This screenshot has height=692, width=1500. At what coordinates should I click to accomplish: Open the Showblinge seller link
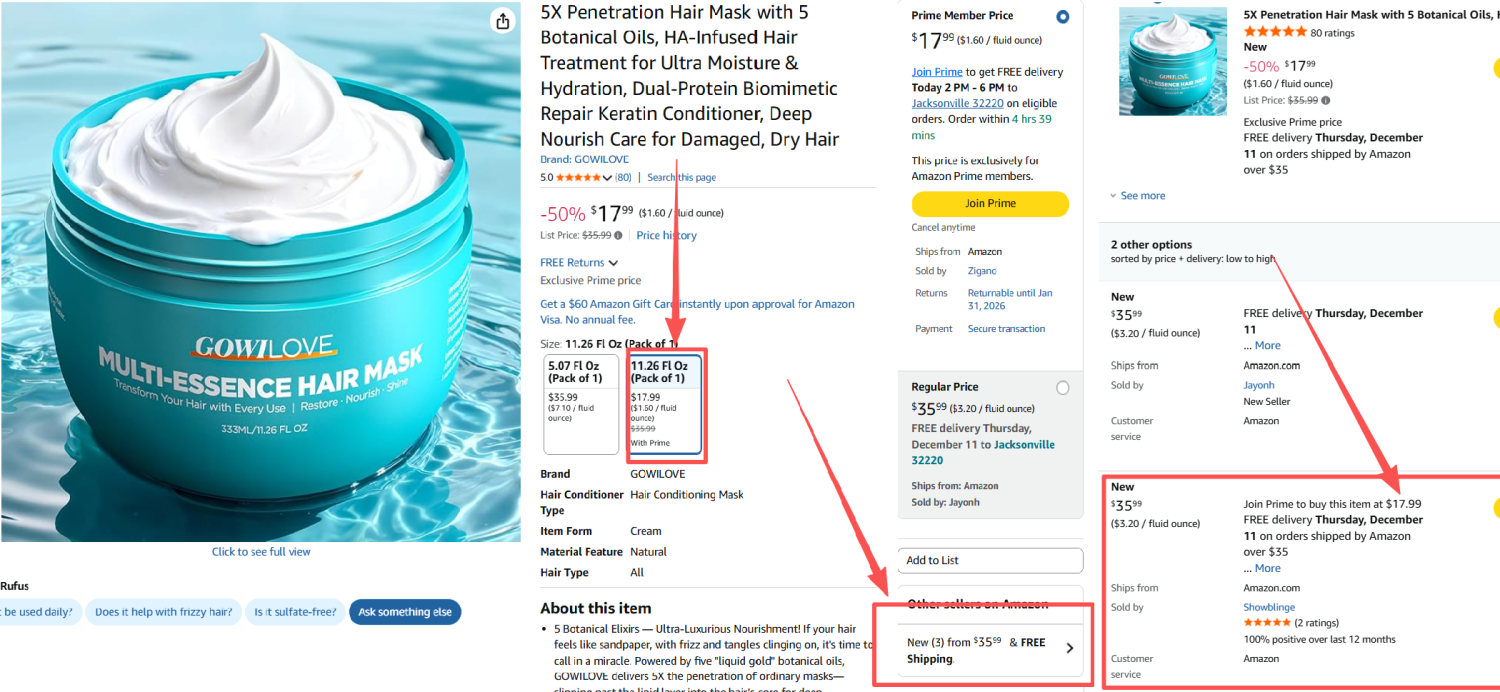(1269, 607)
